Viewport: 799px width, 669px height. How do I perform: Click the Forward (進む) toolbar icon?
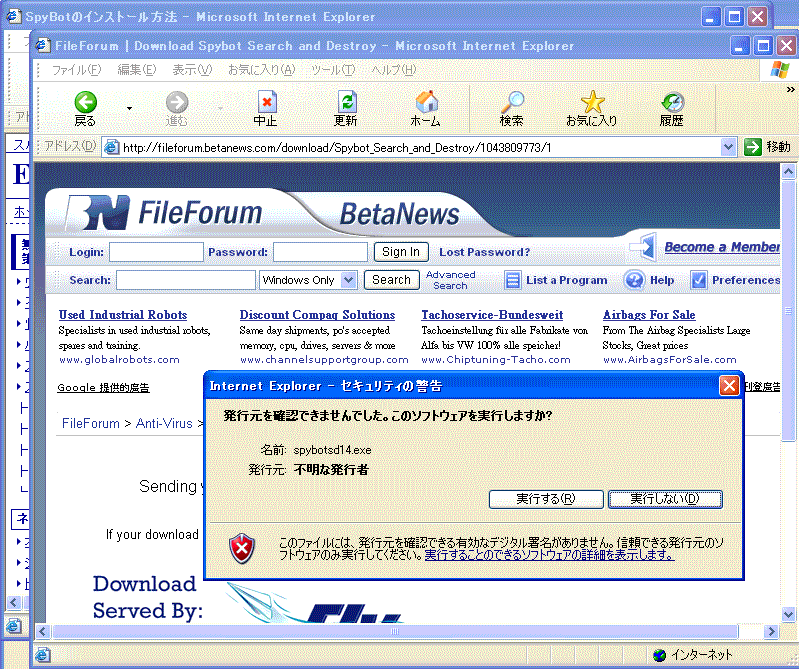[x=177, y=102]
